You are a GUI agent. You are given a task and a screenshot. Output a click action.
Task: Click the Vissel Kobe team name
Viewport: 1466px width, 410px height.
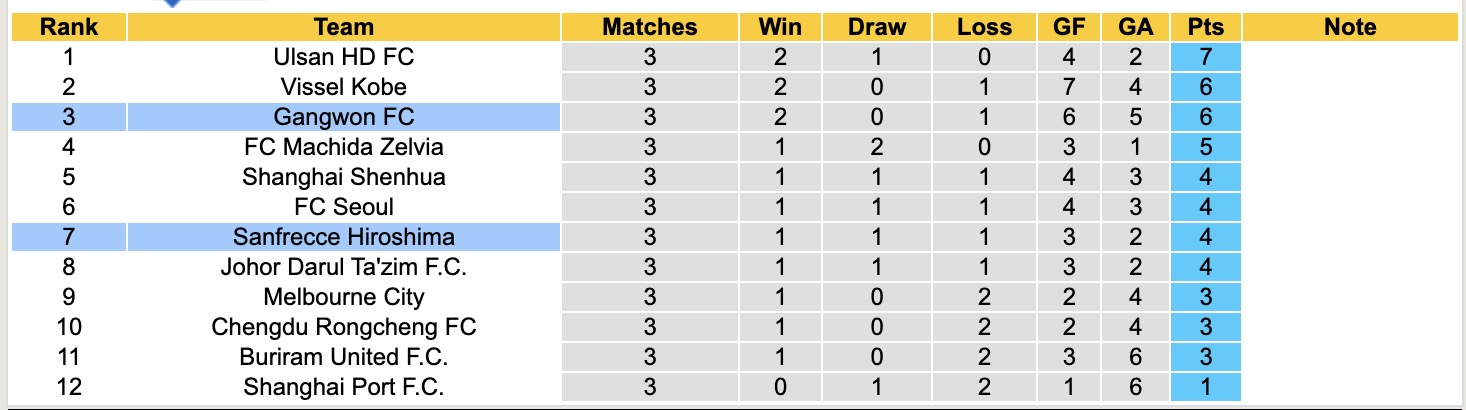[x=343, y=88]
